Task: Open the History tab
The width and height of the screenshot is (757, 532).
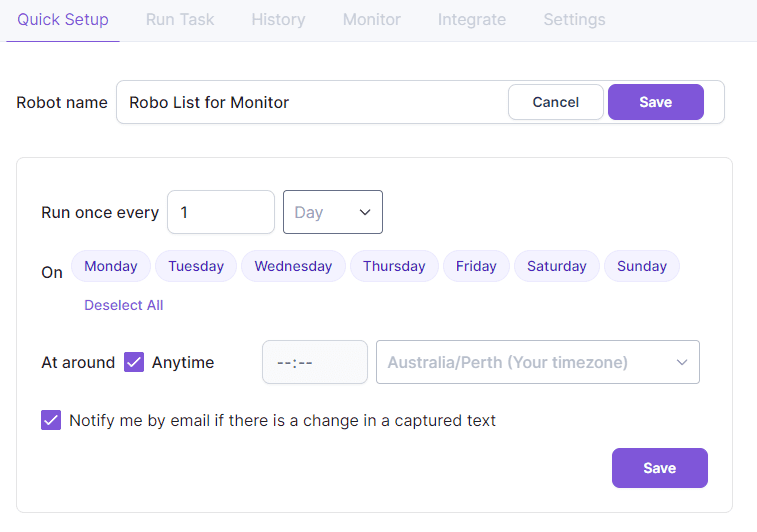Action: [278, 20]
